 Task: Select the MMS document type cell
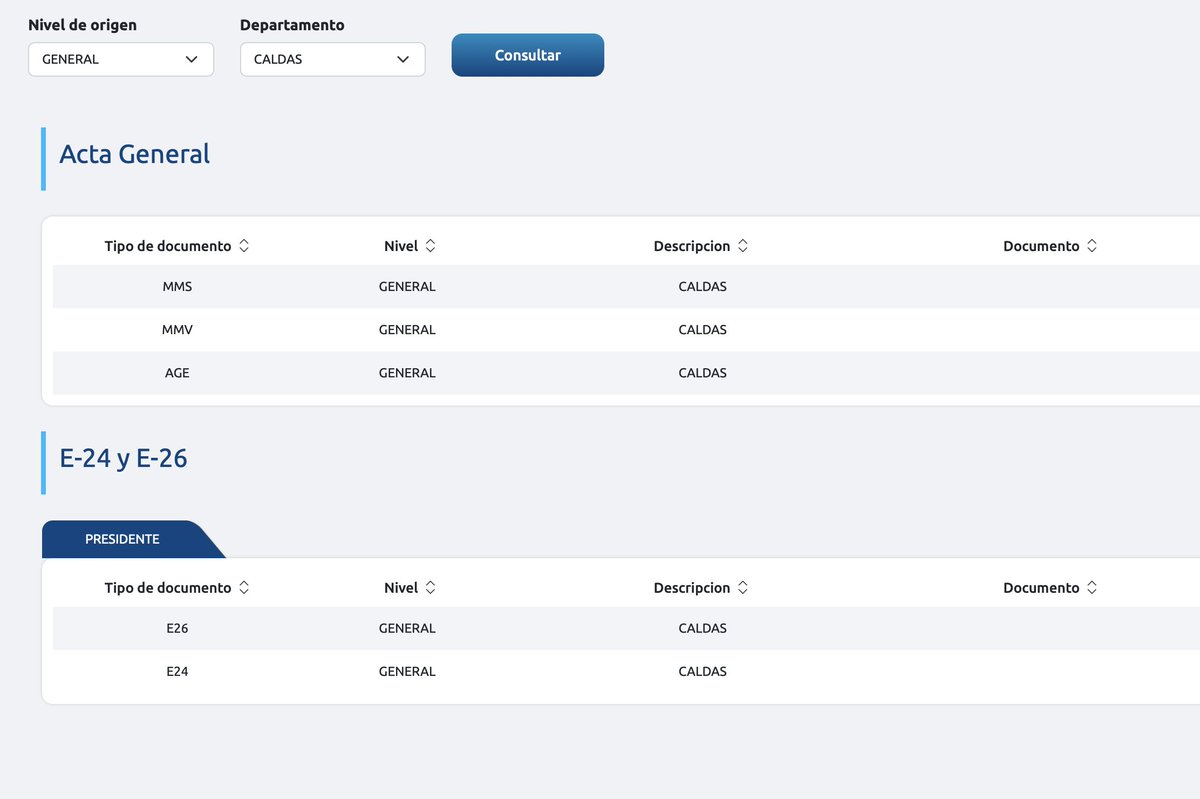tap(177, 287)
